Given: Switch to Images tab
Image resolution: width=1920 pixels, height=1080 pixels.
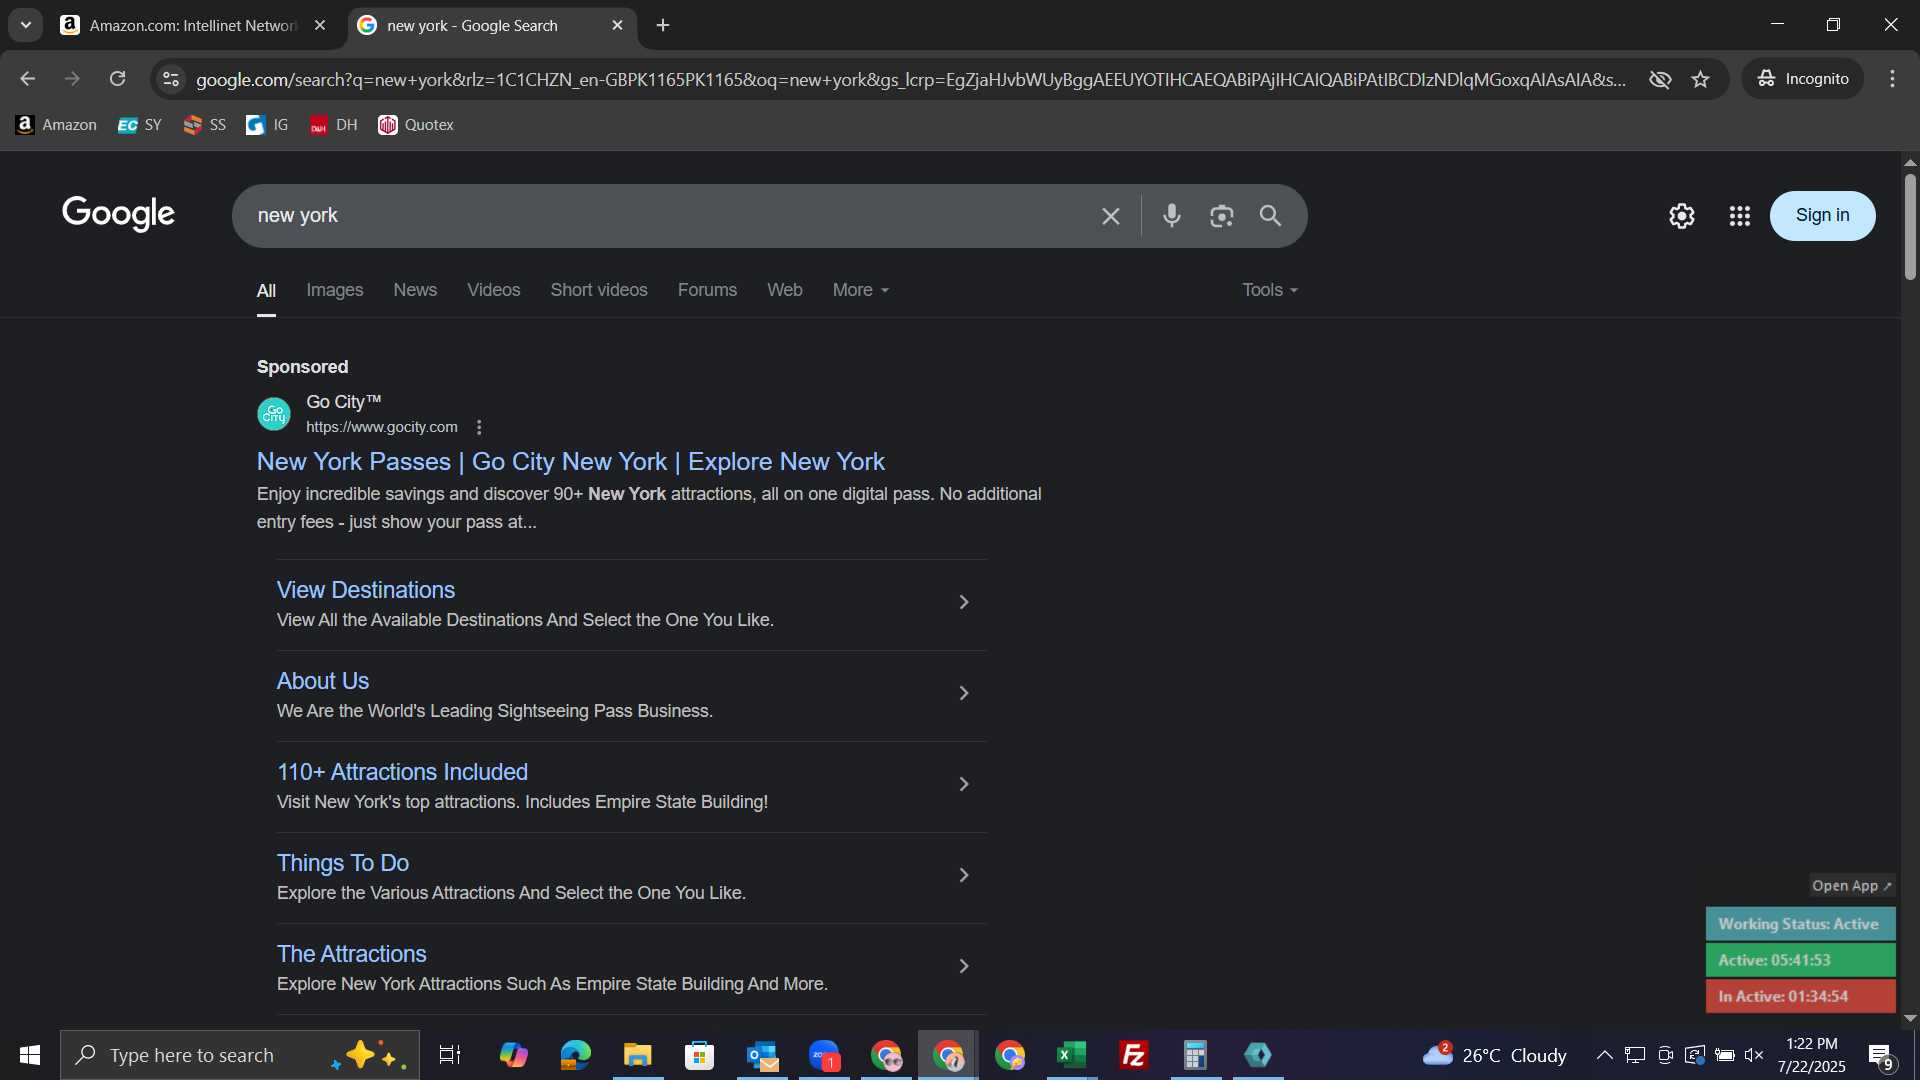Looking at the screenshot, I should [335, 290].
